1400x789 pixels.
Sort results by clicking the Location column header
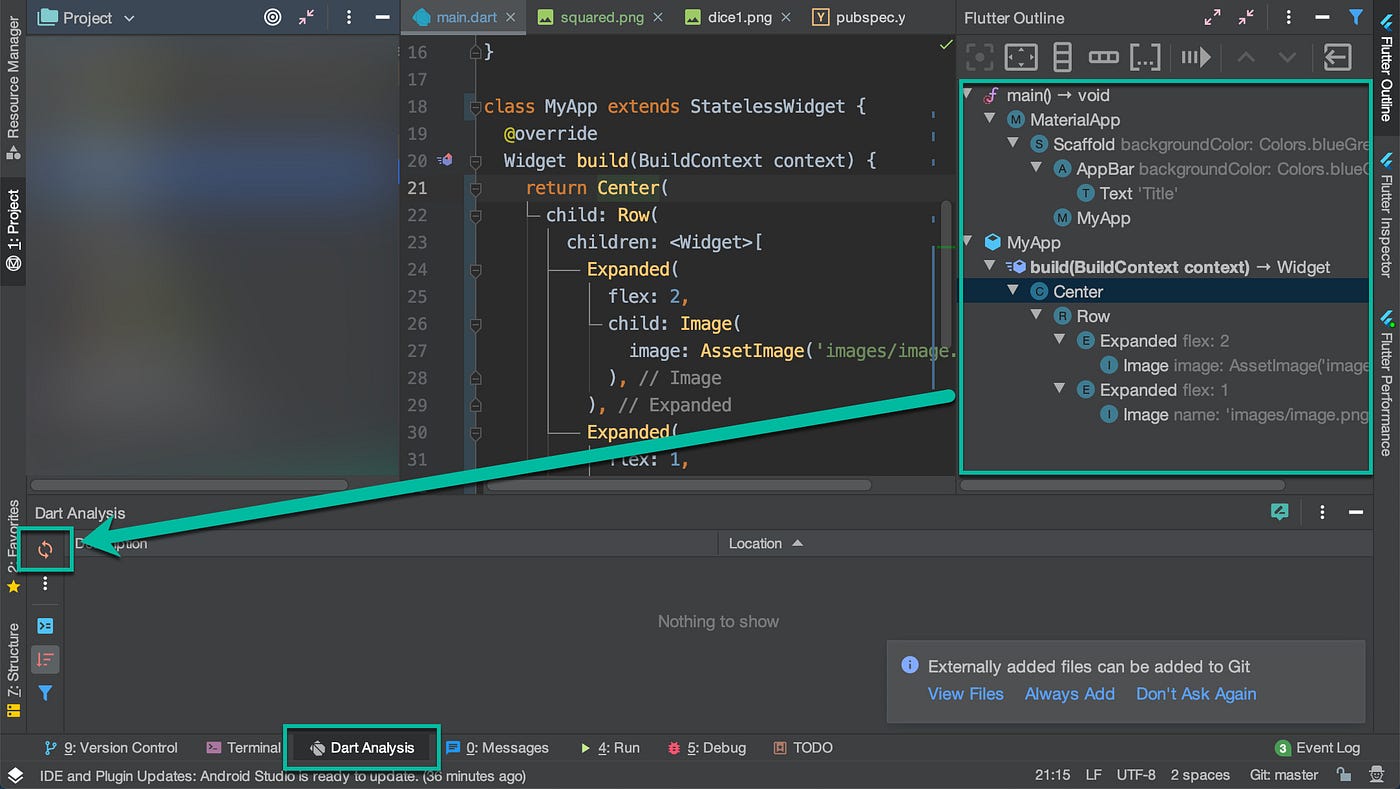(x=756, y=543)
